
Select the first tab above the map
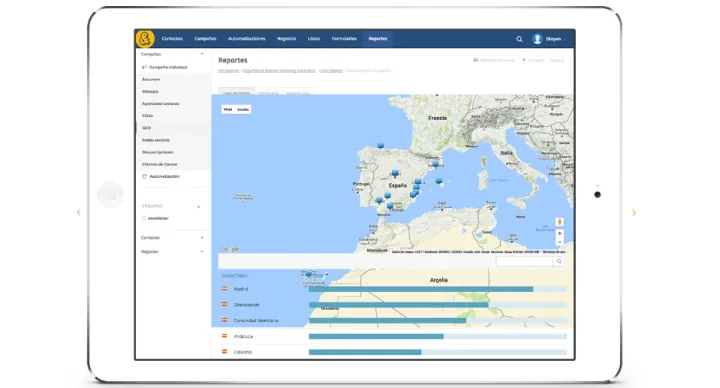[236, 91]
